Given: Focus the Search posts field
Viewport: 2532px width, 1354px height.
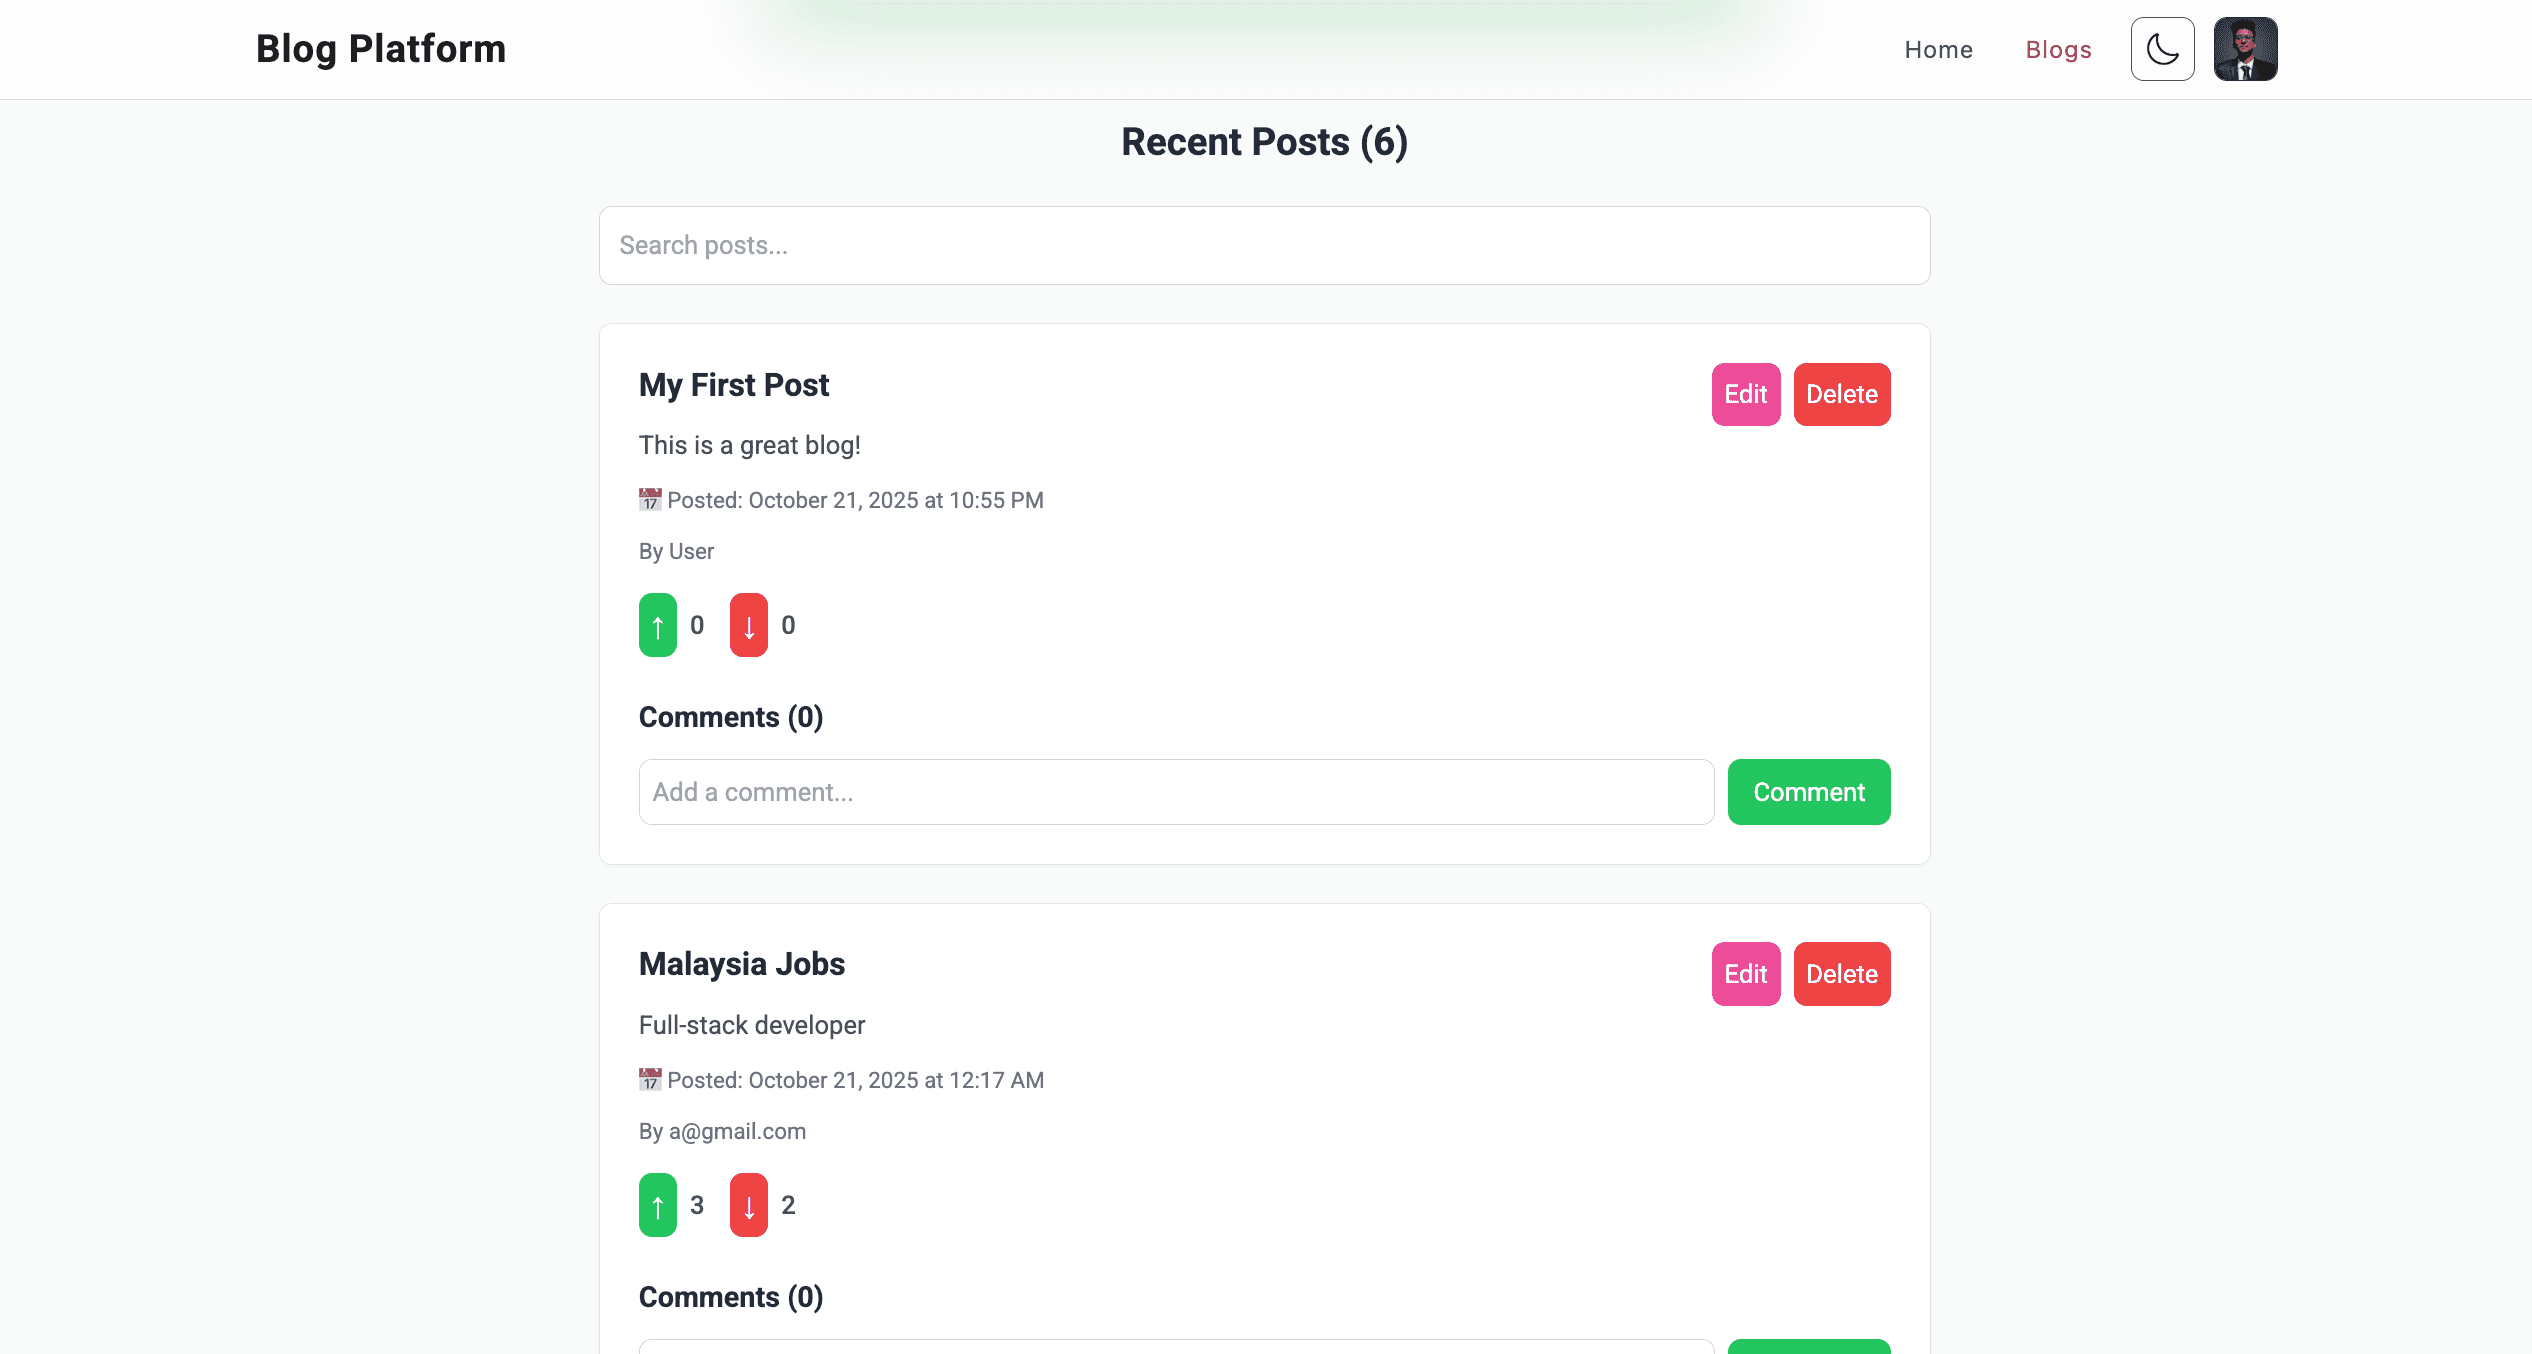Looking at the screenshot, I should (x=1264, y=245).
